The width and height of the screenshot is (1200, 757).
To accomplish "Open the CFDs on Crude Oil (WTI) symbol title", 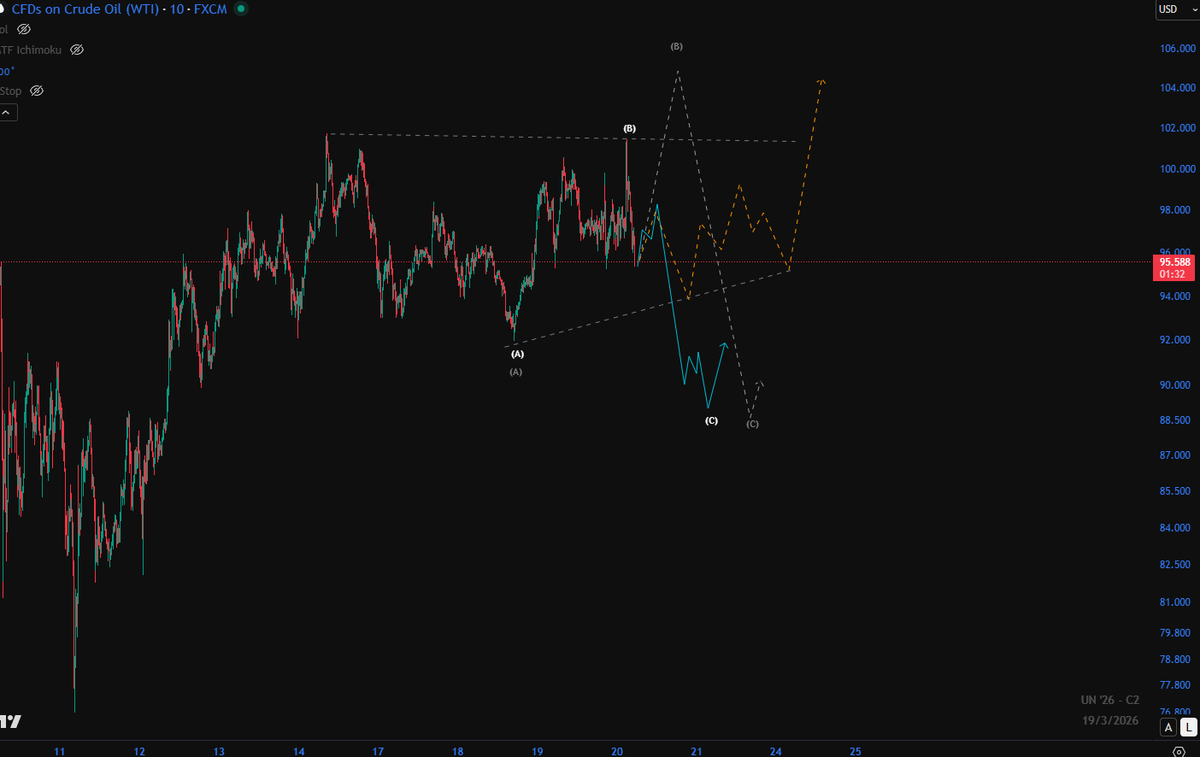I will tap(83, 9).
